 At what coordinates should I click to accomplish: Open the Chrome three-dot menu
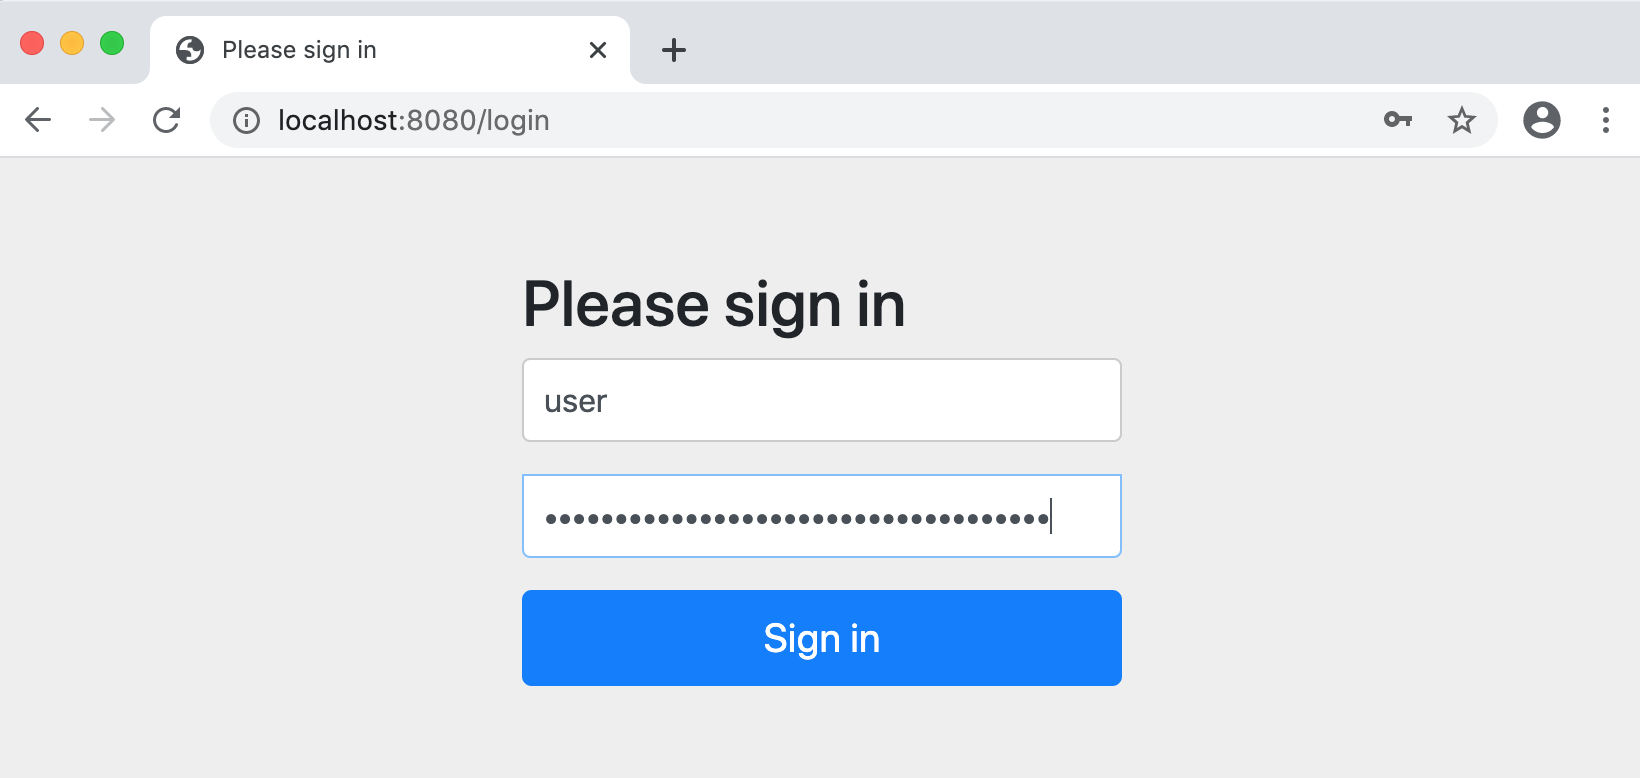[x=1605, y=120]
